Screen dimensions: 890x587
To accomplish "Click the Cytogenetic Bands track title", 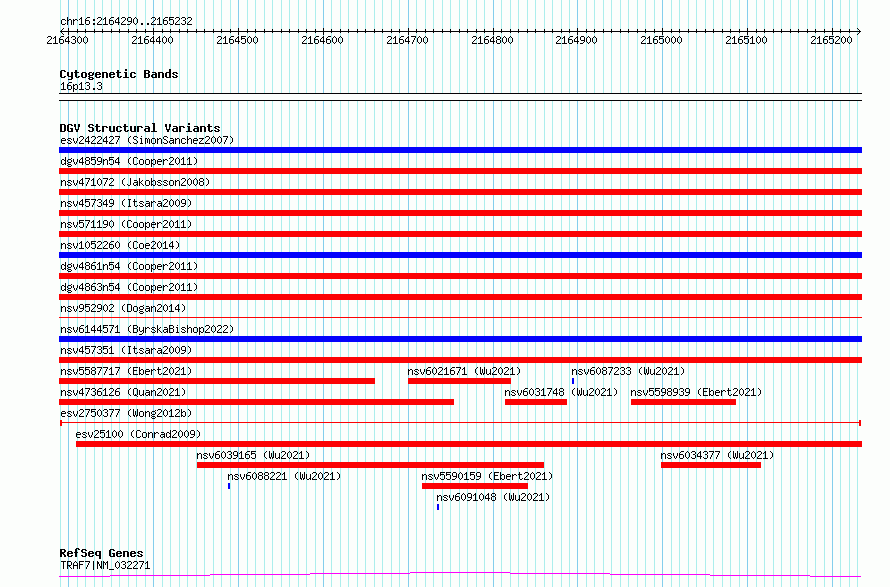I will pos(119,74).
